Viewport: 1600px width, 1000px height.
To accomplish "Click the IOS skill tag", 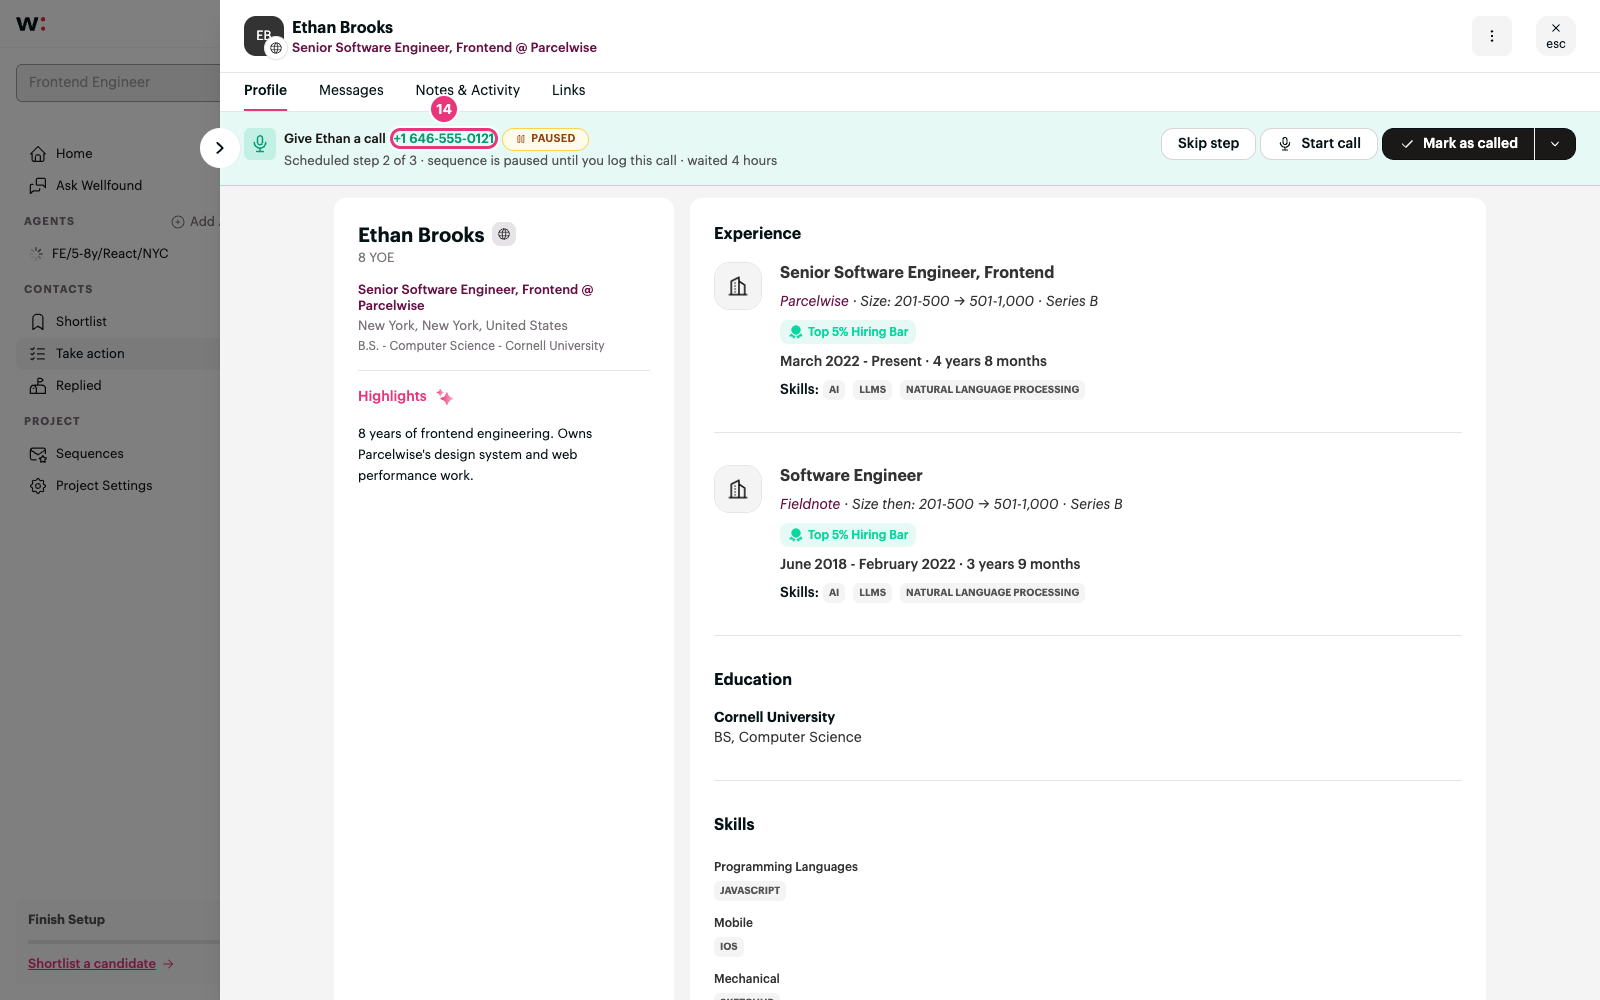I will point(729,947).
